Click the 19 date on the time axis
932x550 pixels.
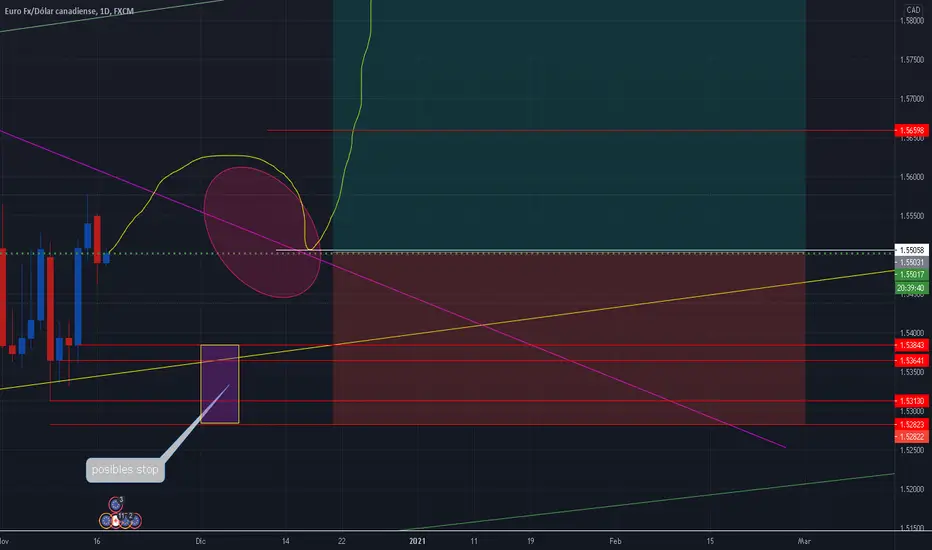pyautogui.click(x=530, y=541)
